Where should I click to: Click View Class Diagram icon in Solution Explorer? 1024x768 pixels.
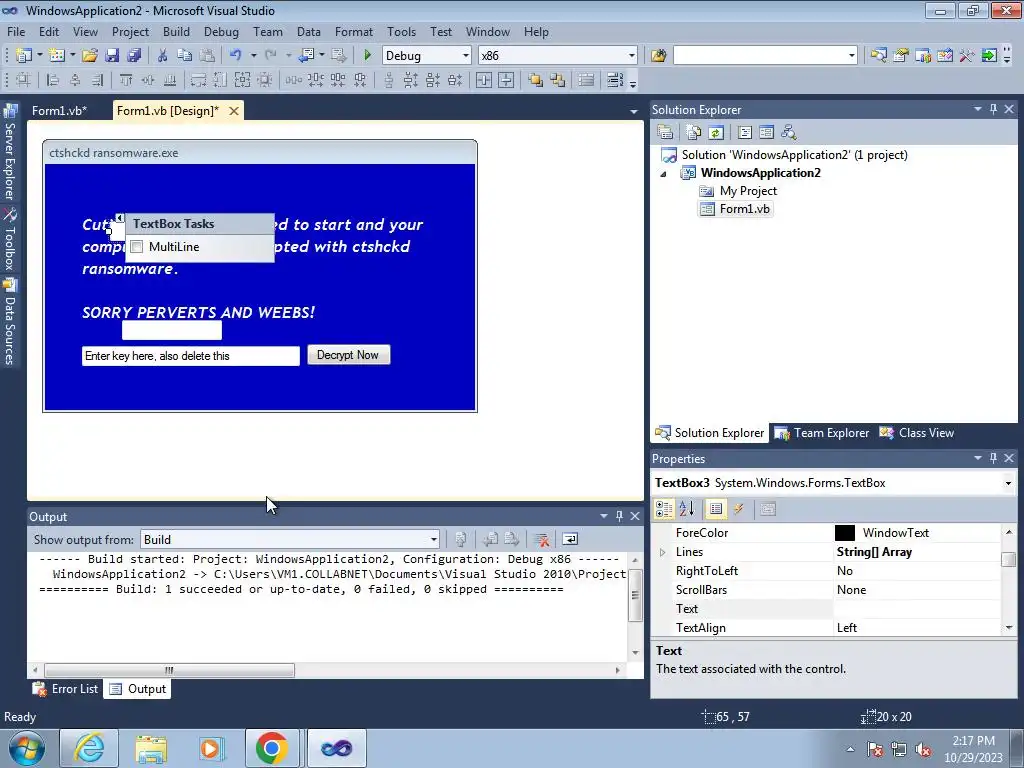(x=789, y=133)
